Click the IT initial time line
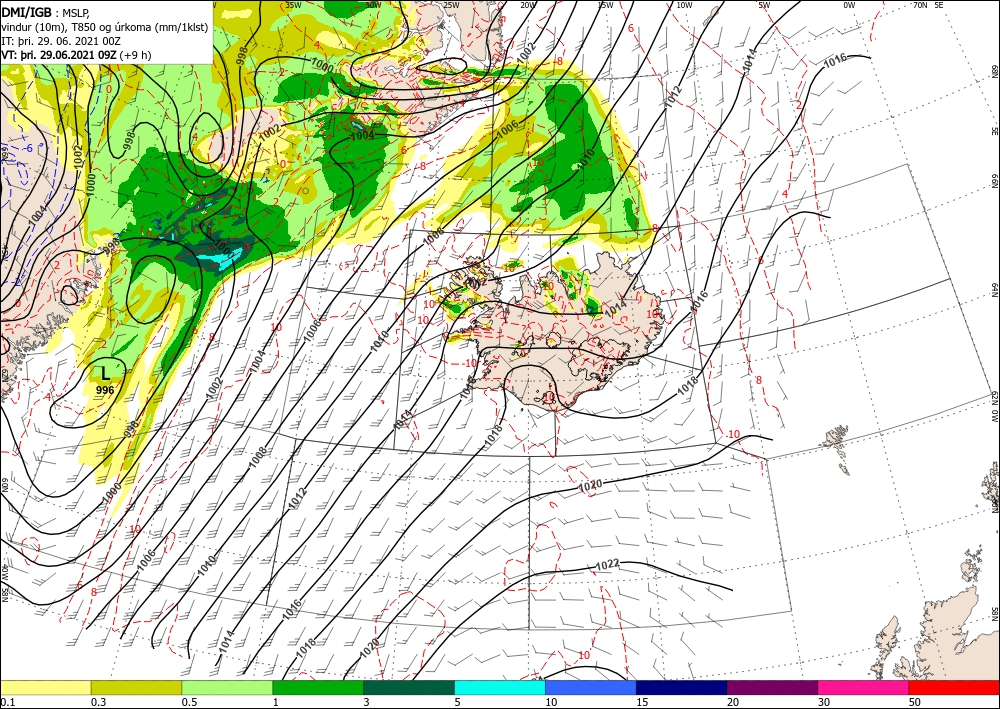1000x709 pixels. tap(61, 41)
